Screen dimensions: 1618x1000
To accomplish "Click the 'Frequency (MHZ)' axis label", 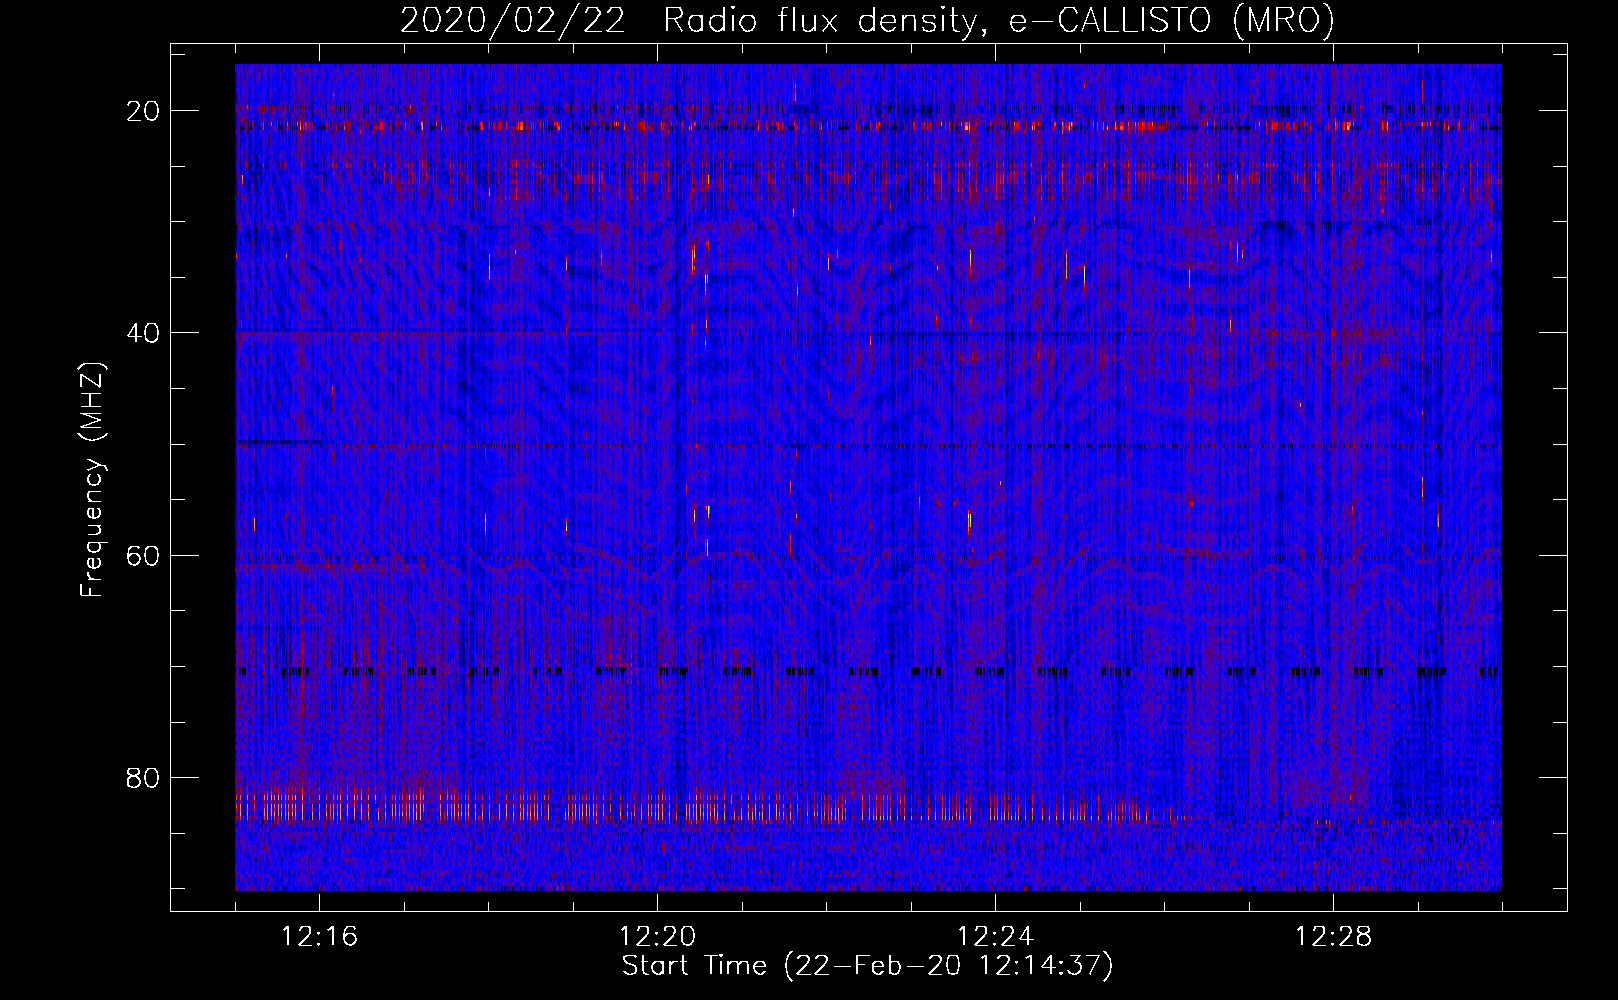I will tap(92, 480).
